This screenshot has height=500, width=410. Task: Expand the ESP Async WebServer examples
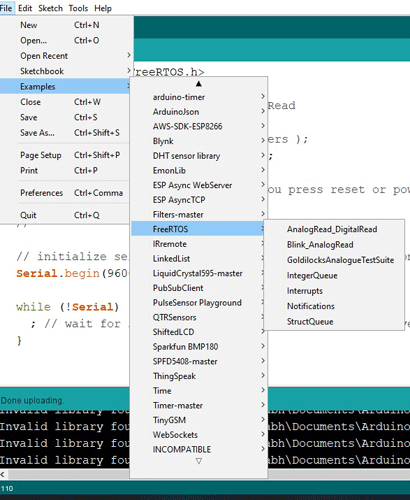point(199,185)
